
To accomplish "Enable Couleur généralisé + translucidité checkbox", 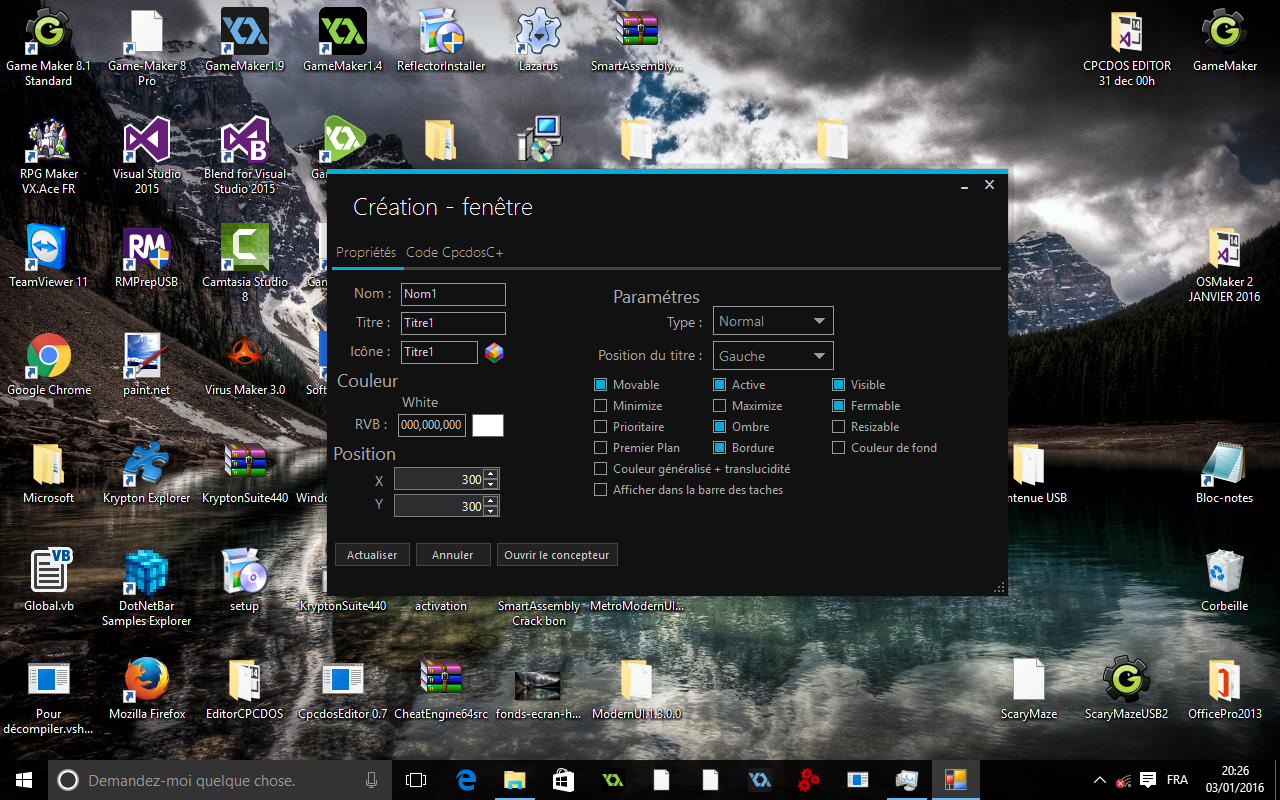I will pyautogui.click(x=601, y=469).
